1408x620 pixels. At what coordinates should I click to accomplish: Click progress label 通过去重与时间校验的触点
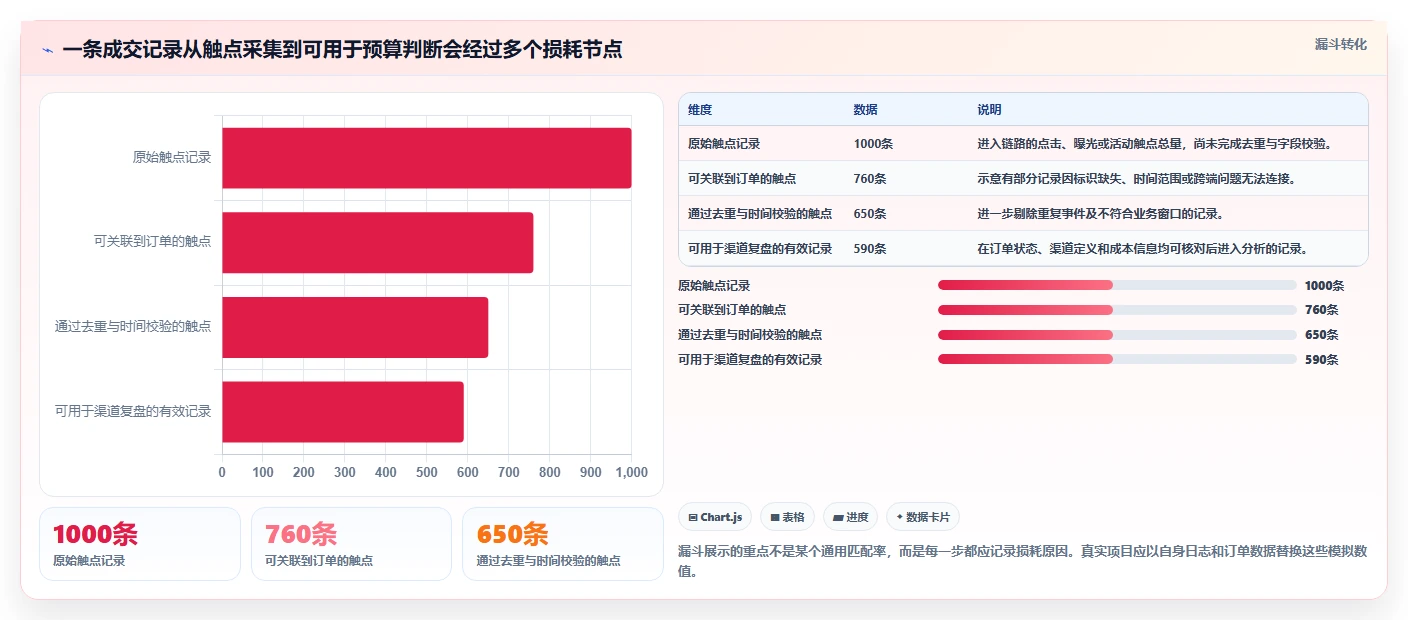(x=750, y=335)
